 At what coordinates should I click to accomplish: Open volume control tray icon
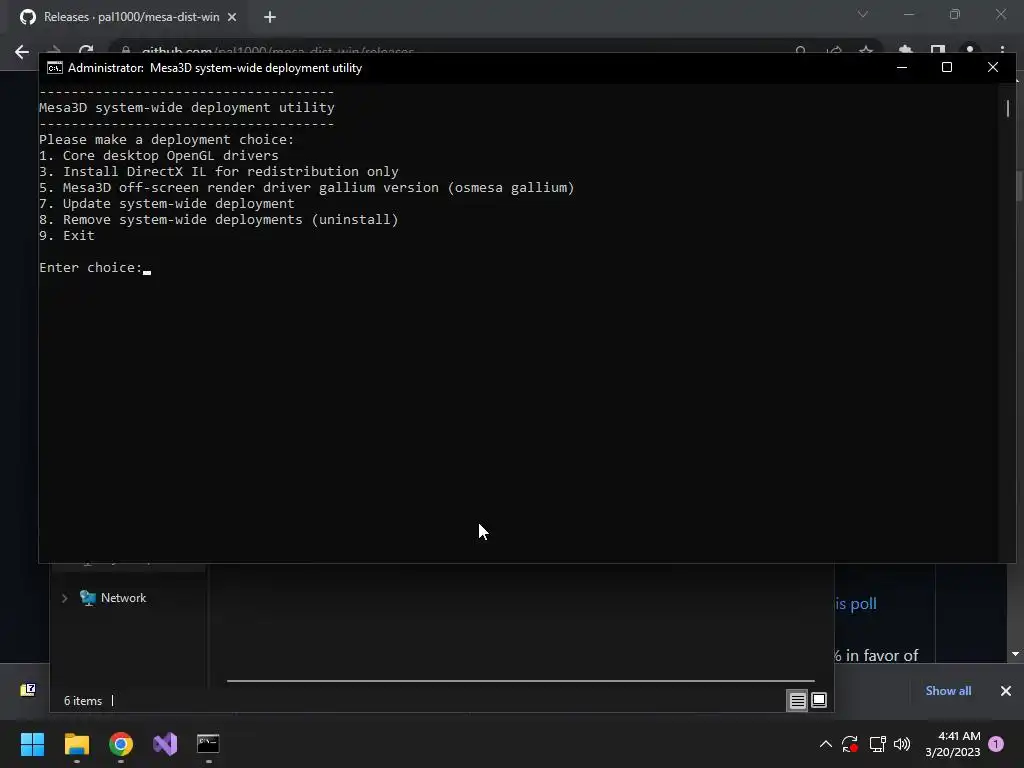[x=902, y=744]
